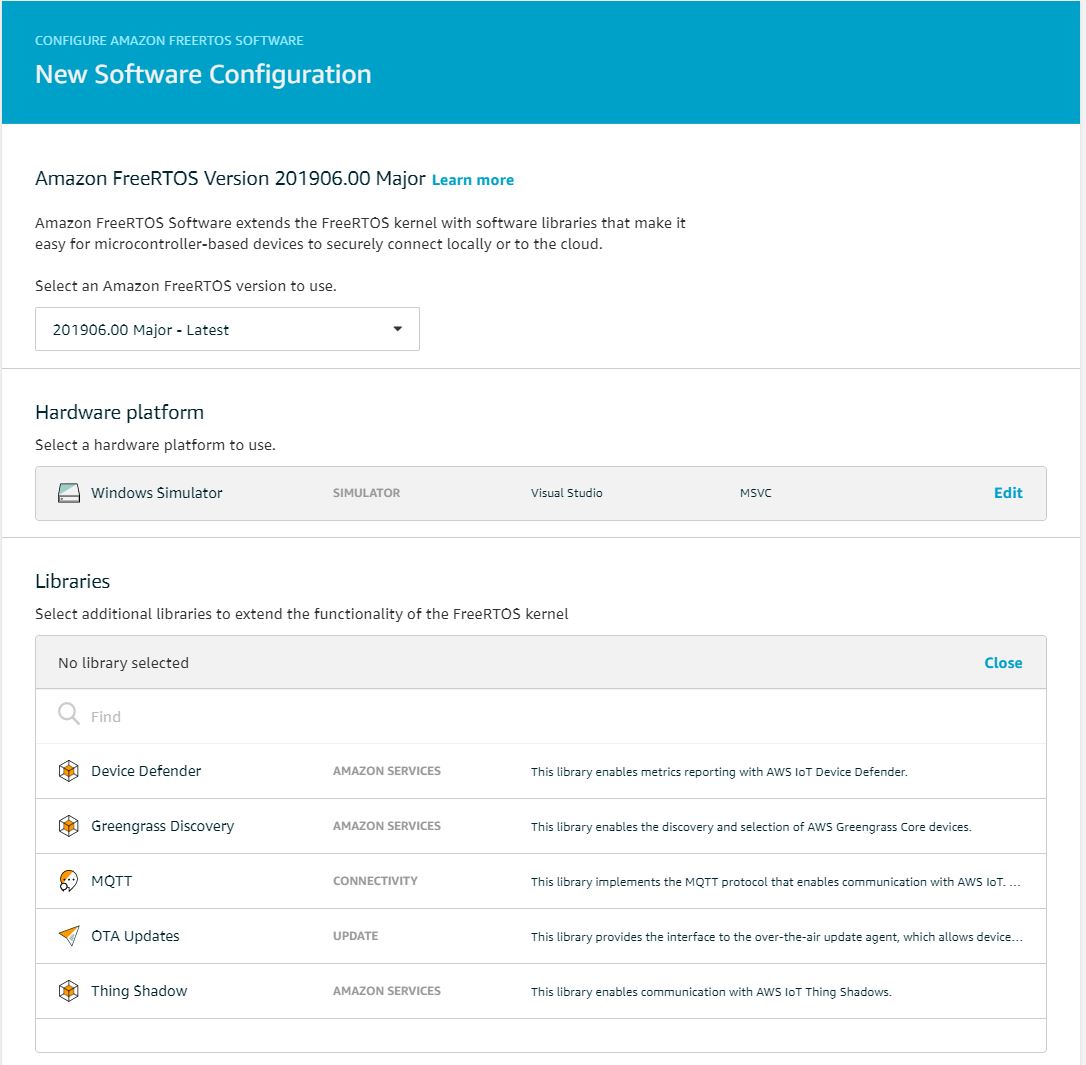Click the Windows Simulator platform name
The height and width of the screenshot is (1065, 1086).
[156, 493]
